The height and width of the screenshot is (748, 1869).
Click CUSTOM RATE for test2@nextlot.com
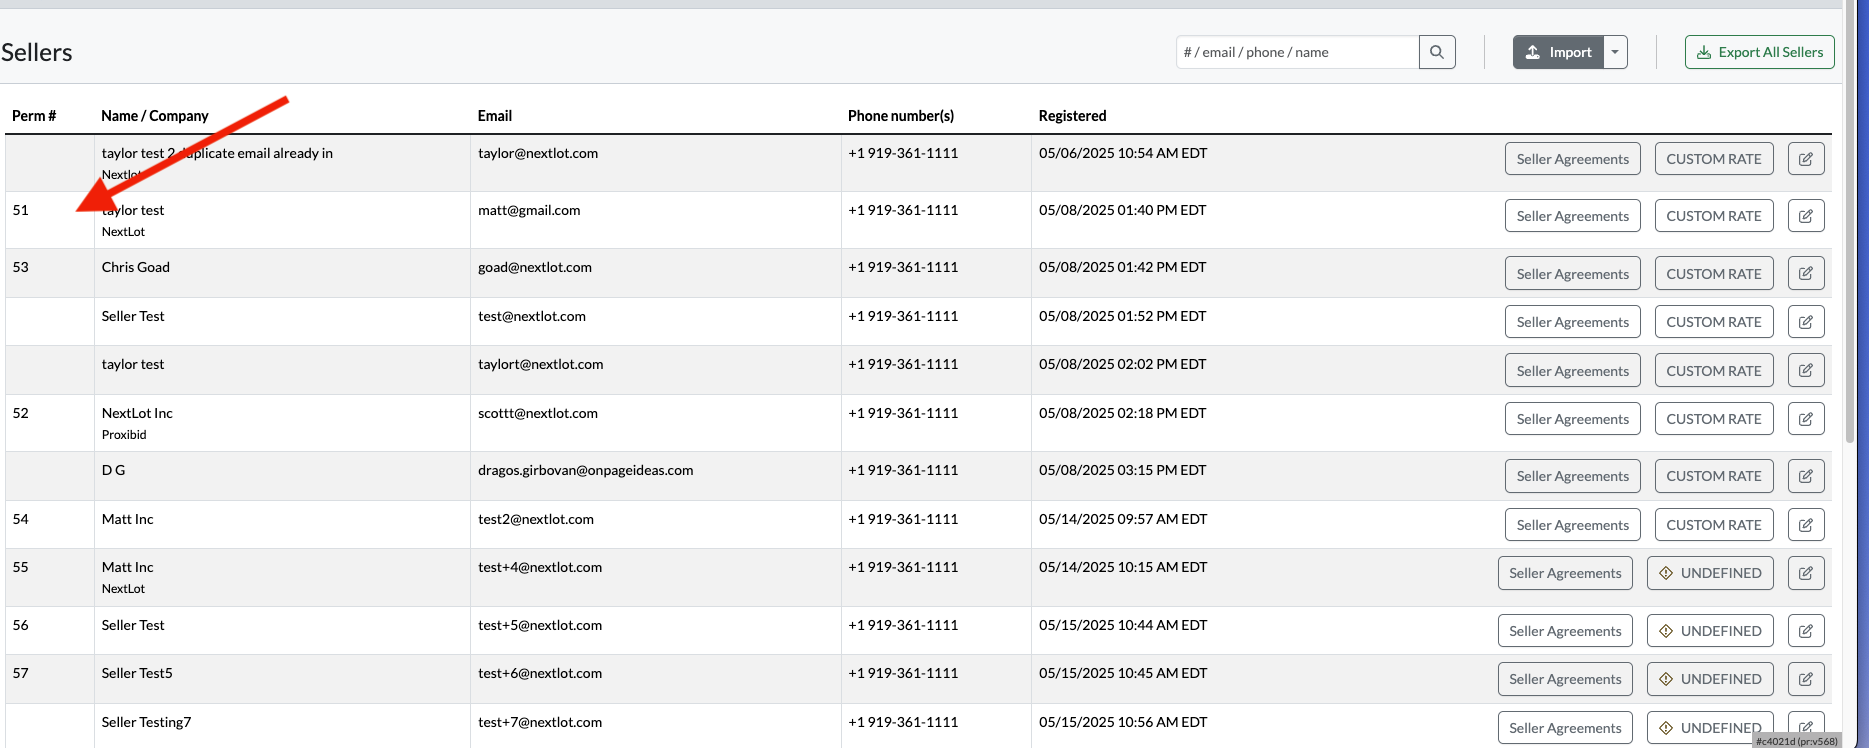point(1714,525)
